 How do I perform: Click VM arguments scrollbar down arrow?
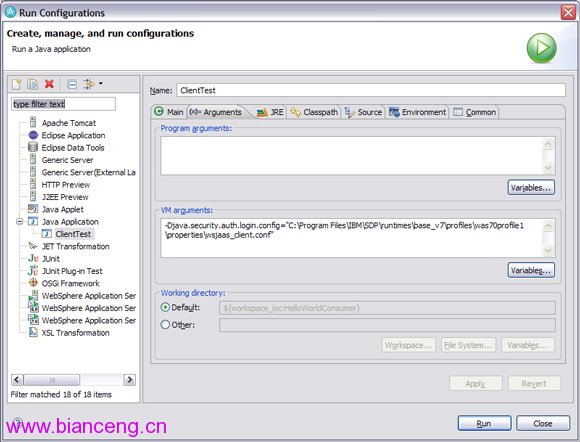coord(548,250)
